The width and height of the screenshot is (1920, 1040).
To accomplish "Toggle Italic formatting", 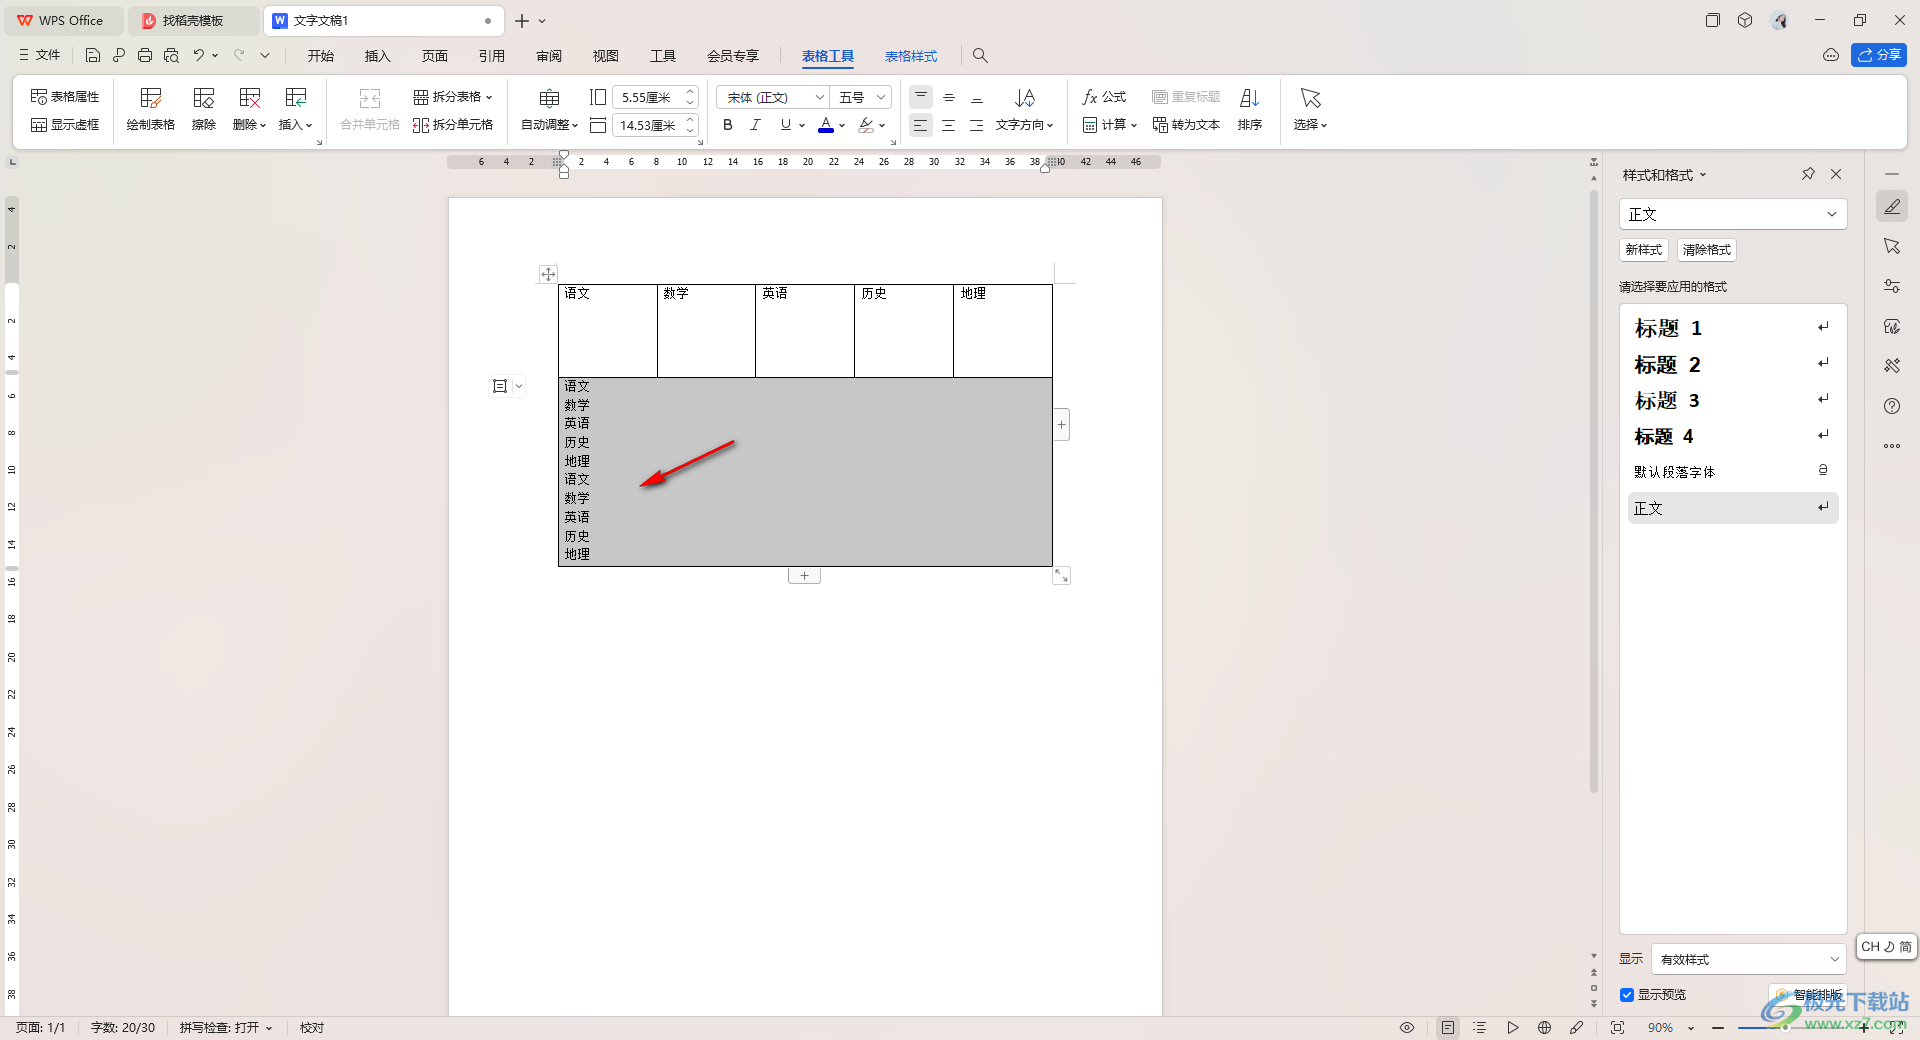I will click(x=756, y=125).
